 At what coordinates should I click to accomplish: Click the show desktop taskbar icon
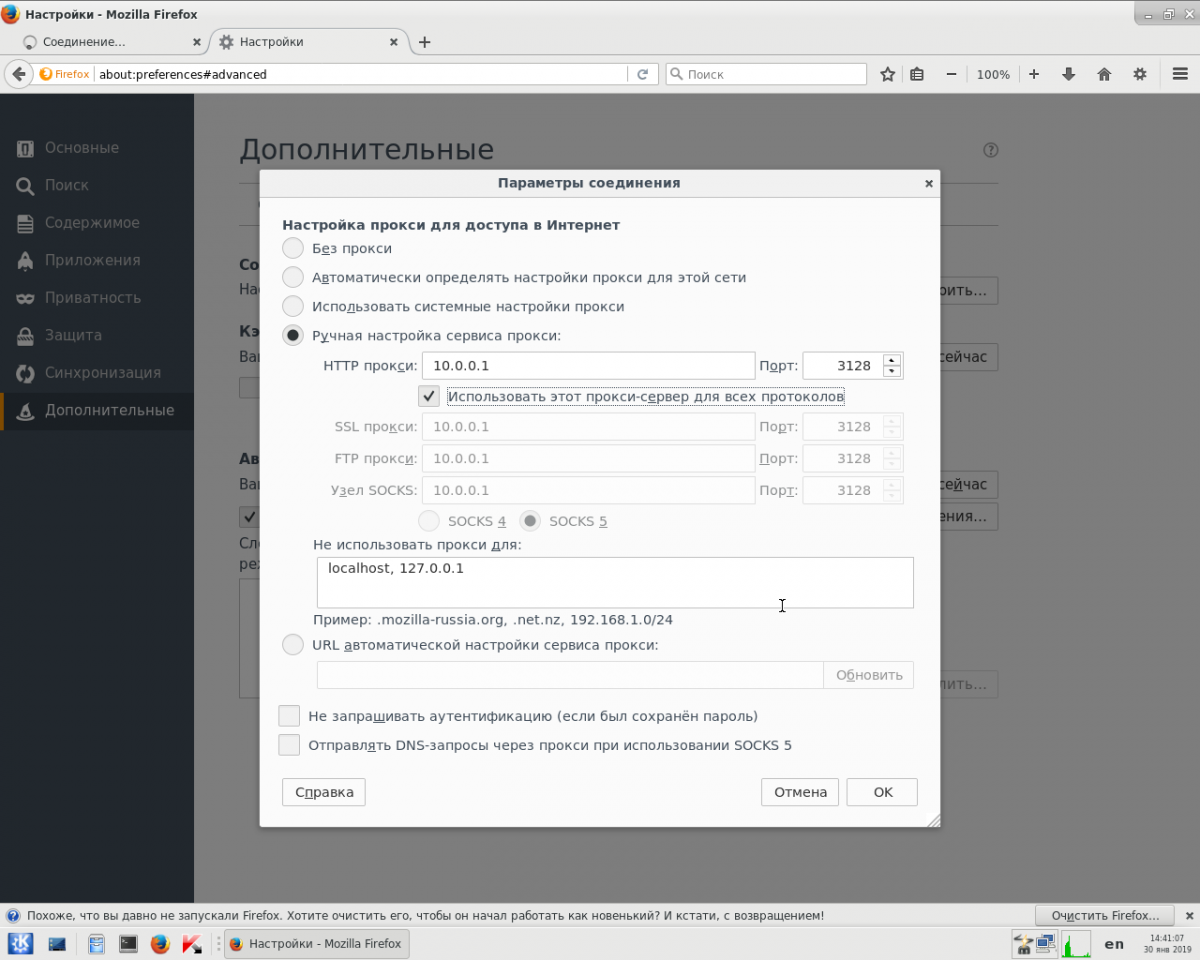point(57,943)
